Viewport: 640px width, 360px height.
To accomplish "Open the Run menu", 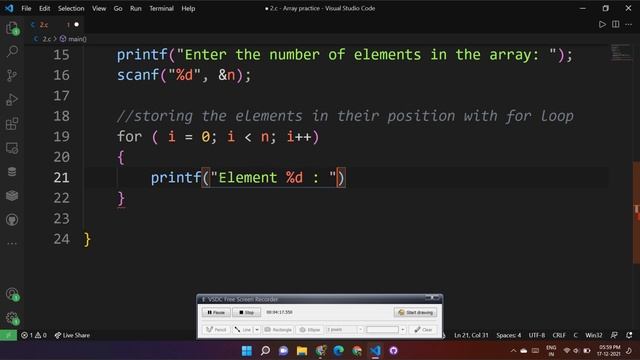I will [x=136, y=8].
